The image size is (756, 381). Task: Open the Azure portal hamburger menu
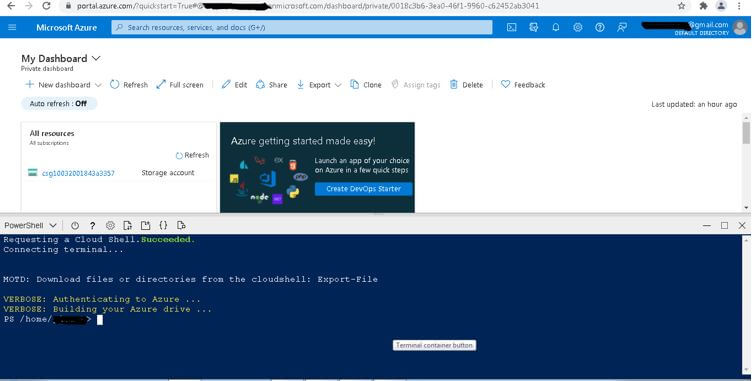click(12, 27)
